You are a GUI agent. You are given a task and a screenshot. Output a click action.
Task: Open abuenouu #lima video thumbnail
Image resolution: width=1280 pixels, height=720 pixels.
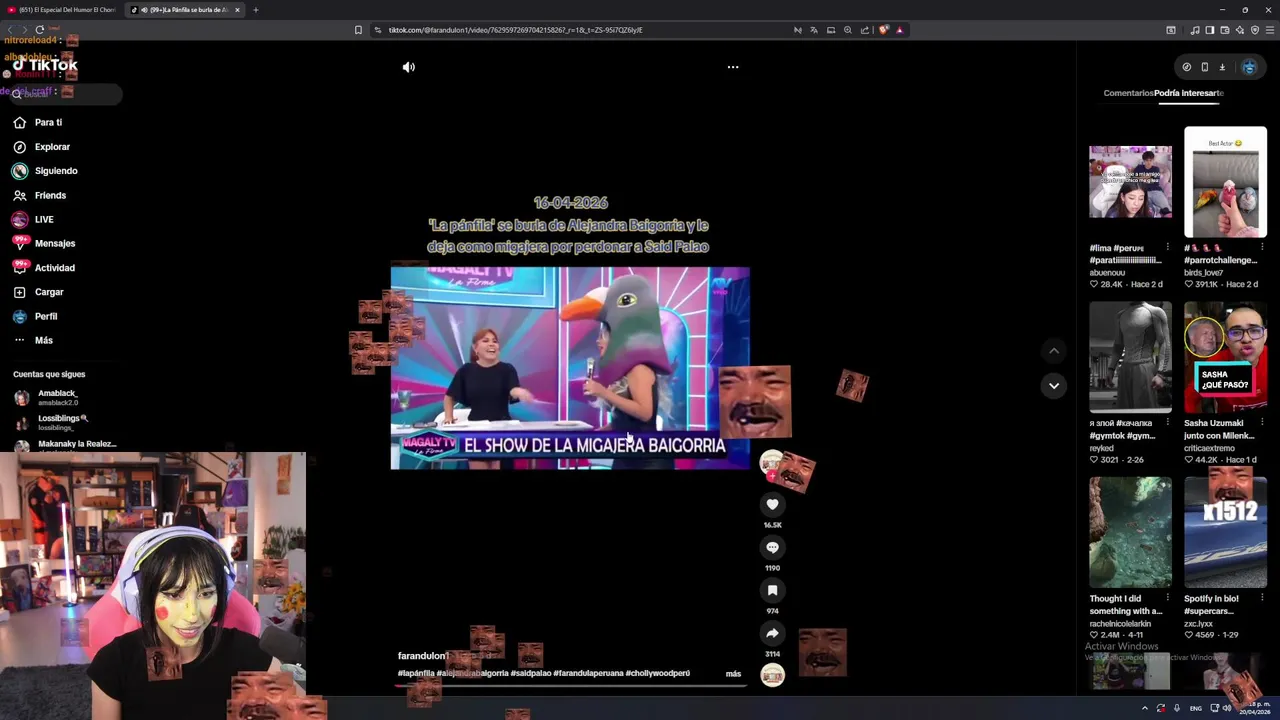(x=1130, y=182)
